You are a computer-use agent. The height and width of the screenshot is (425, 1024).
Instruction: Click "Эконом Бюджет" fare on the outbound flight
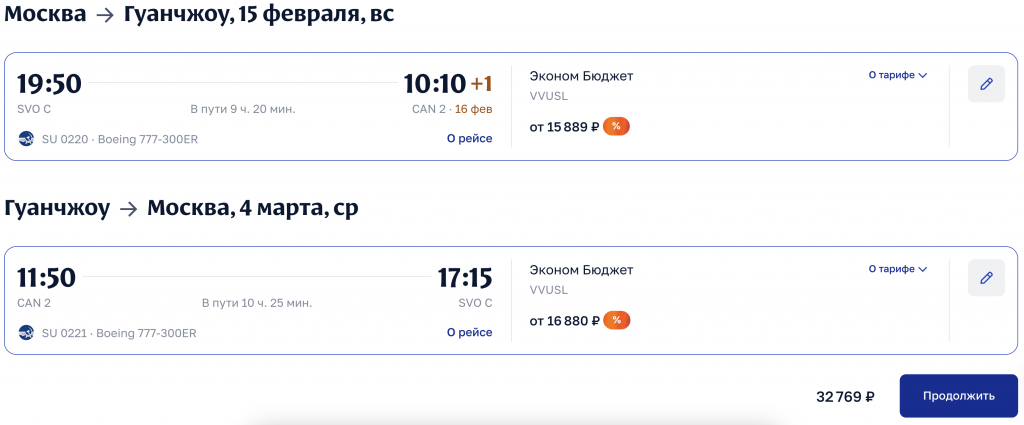(581, 76)
